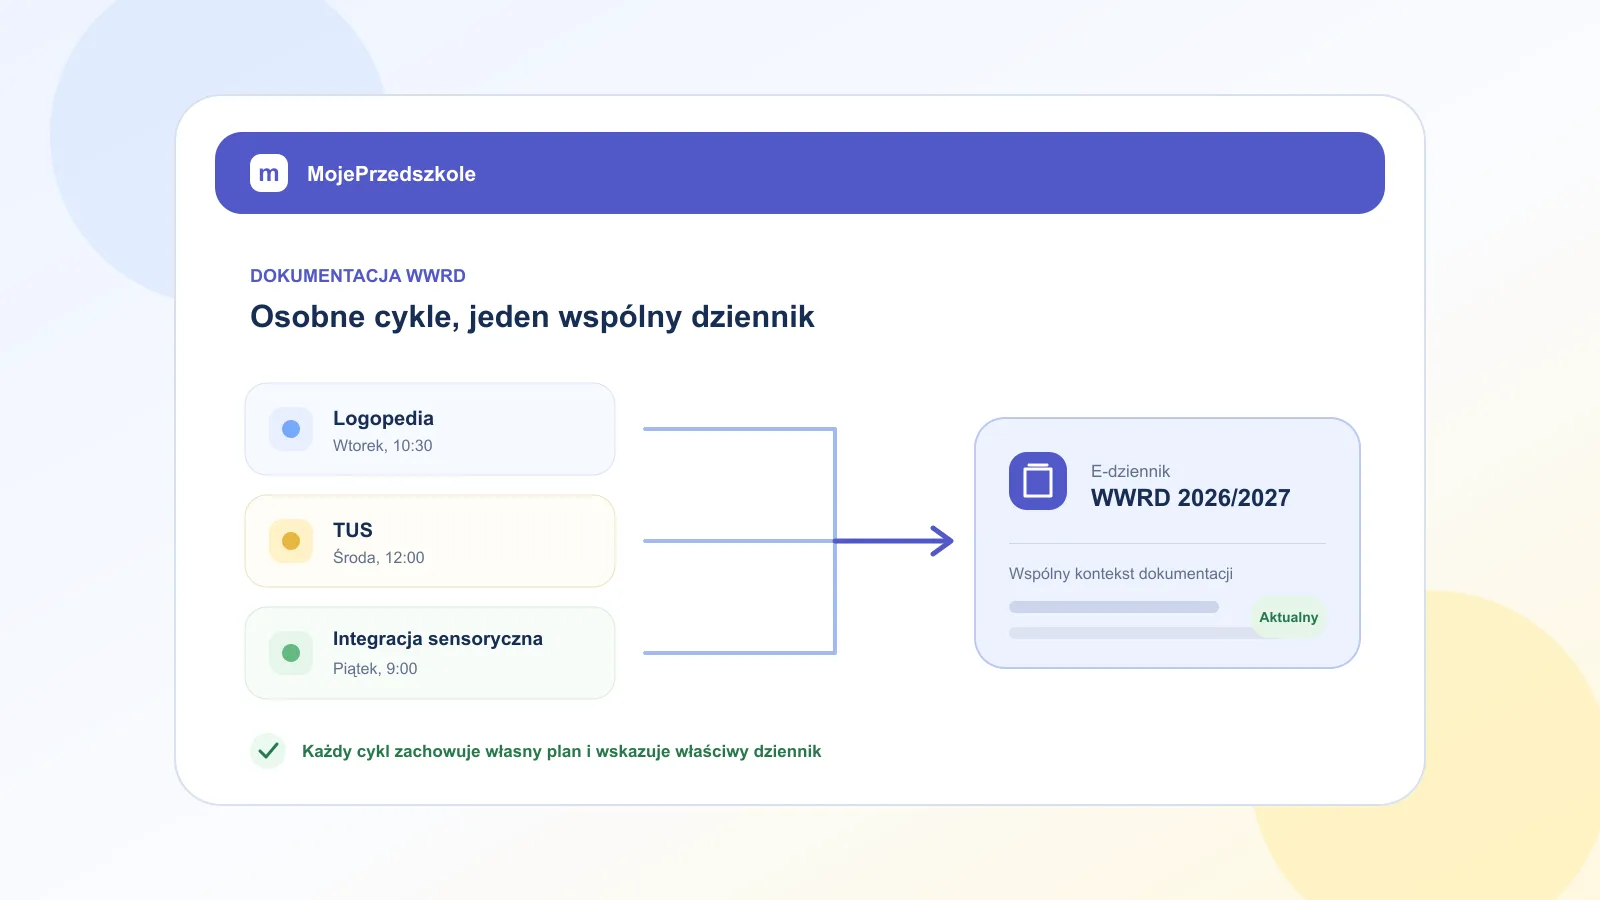Click the yellow dot icon on TUS card

click(291, 541)
